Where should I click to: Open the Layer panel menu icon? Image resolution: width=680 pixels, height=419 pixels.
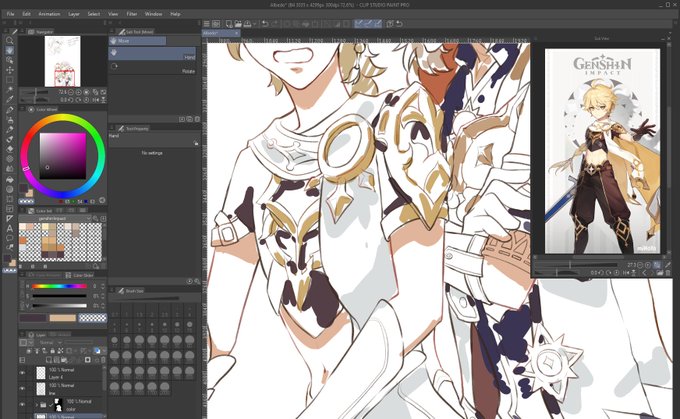(21, 334)
